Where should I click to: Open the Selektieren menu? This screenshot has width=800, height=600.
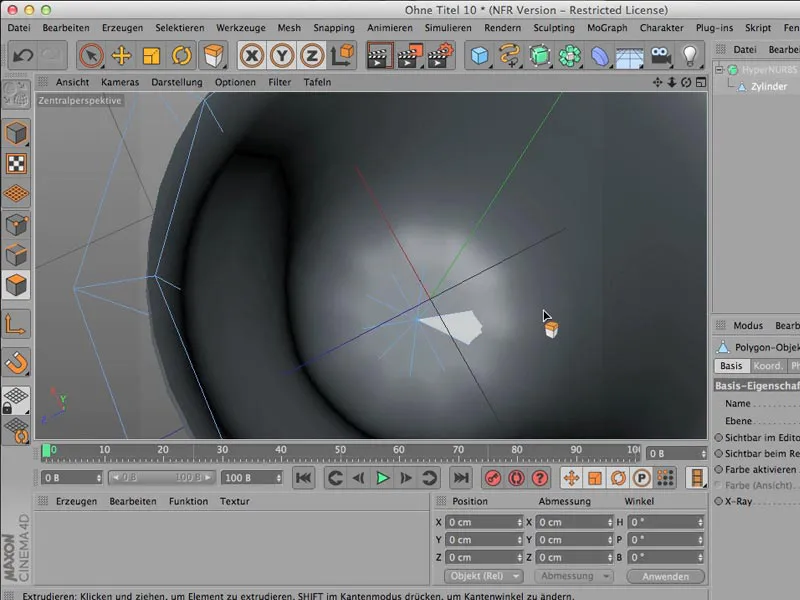[x=180, y=28]
